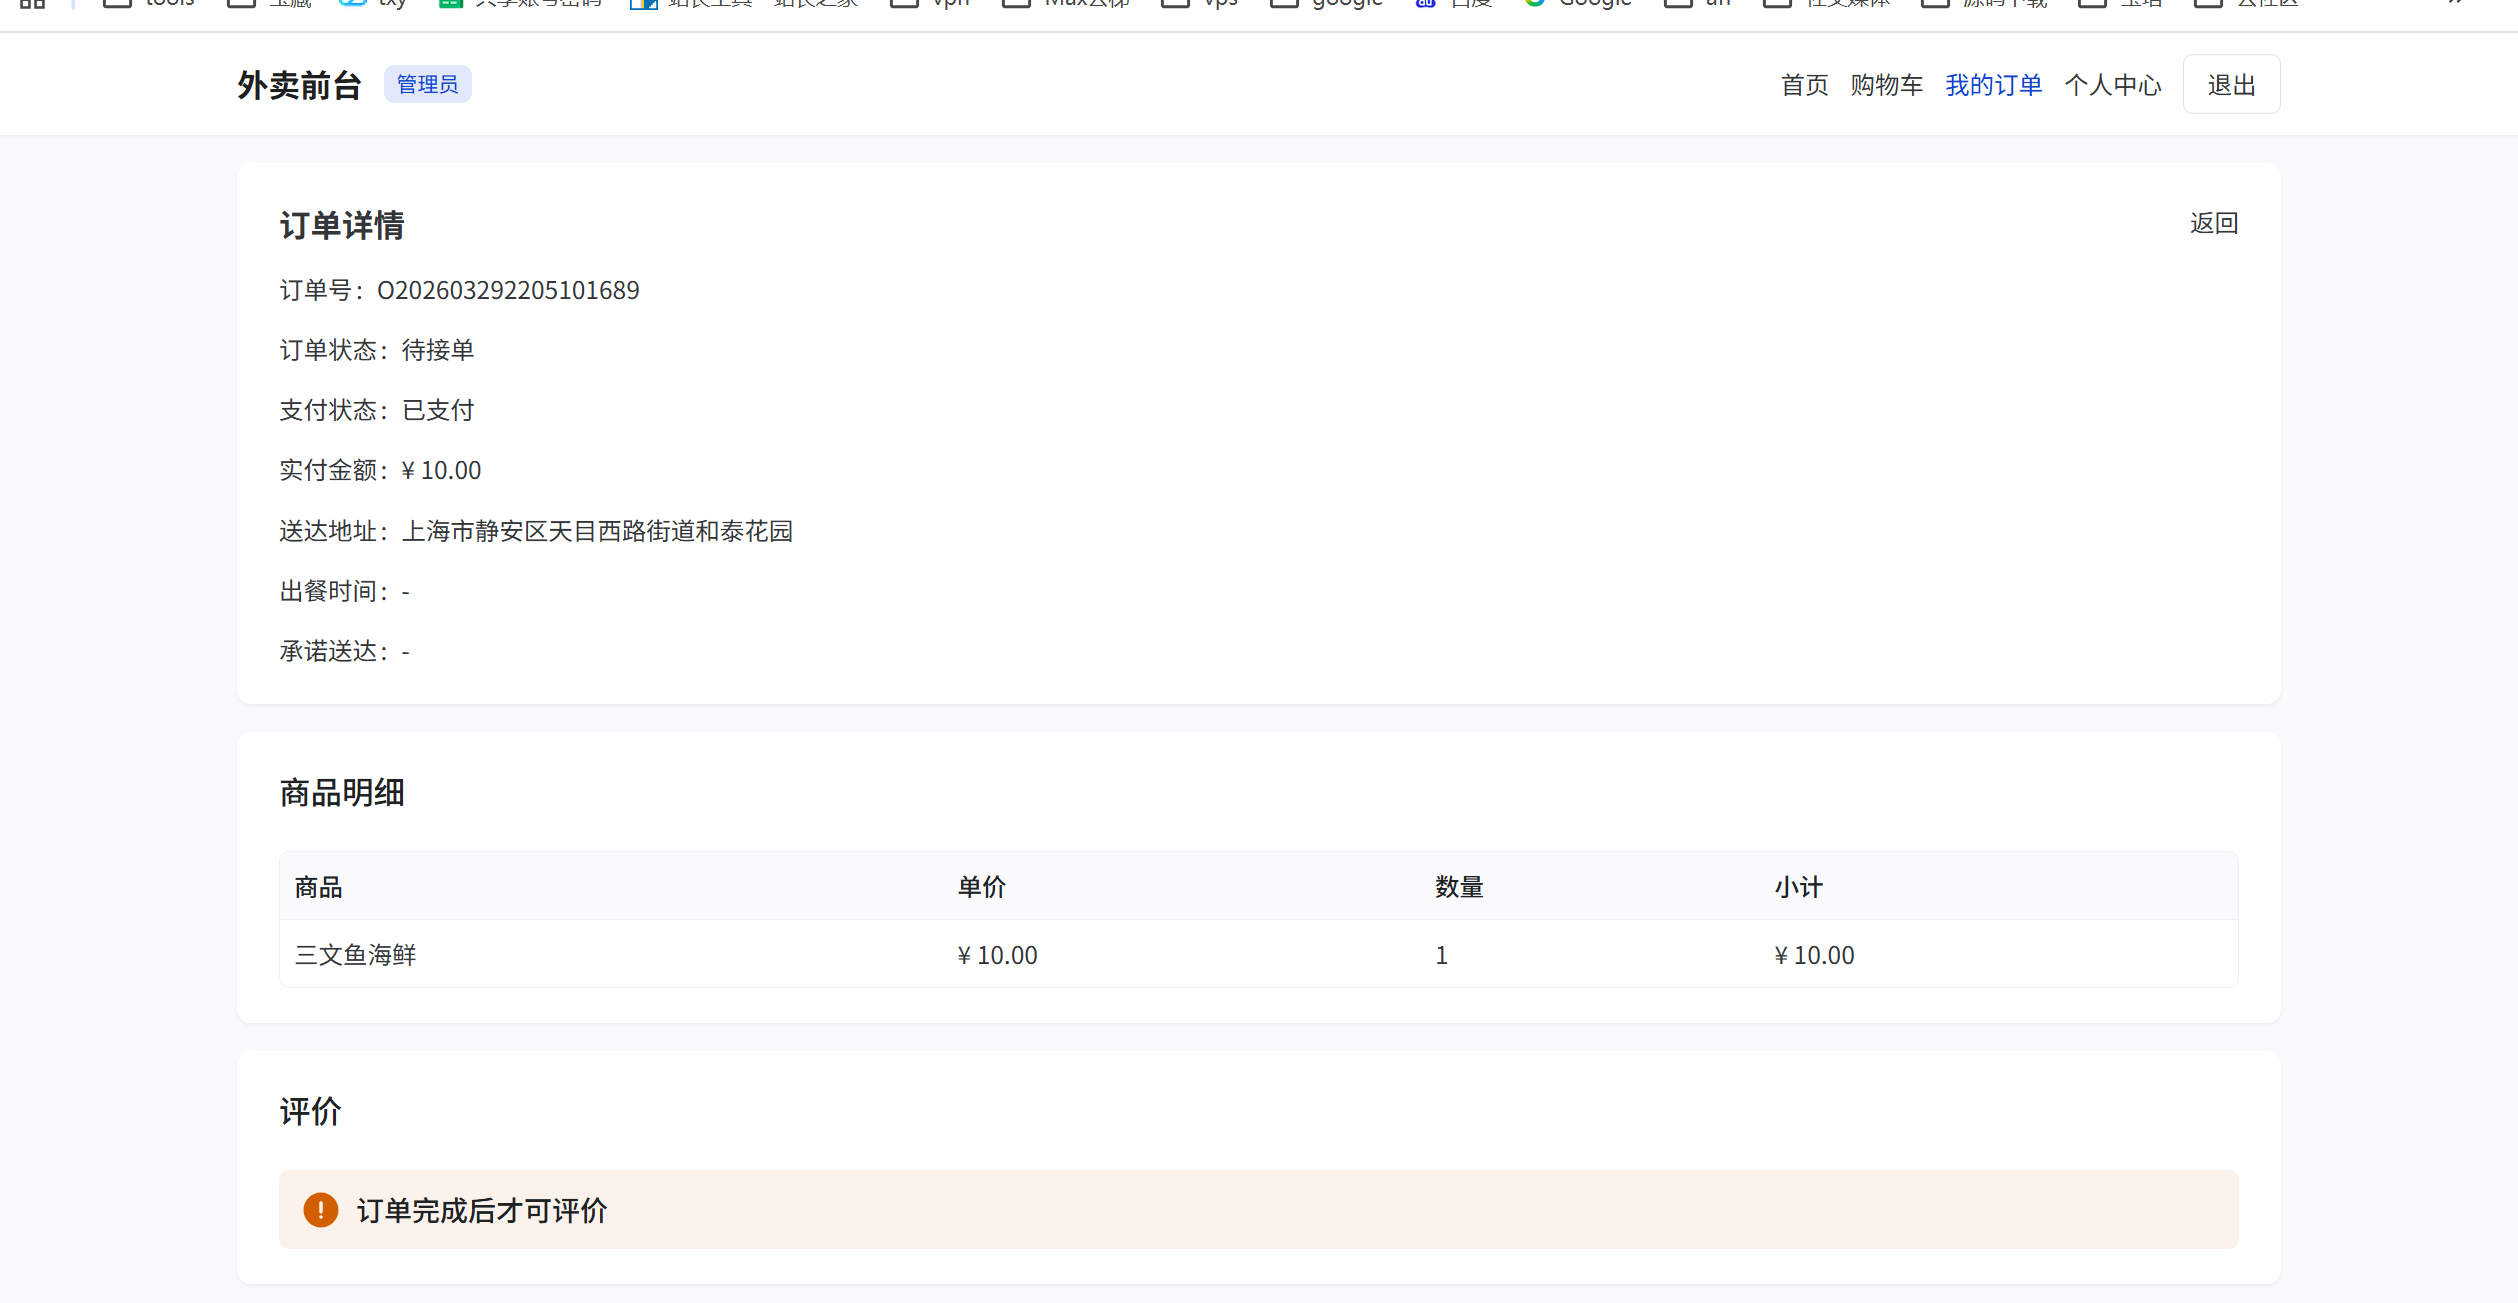Select the 三文鱼海鲜 item row
The image size is (2518, 1303).
[x=355, y=955]
